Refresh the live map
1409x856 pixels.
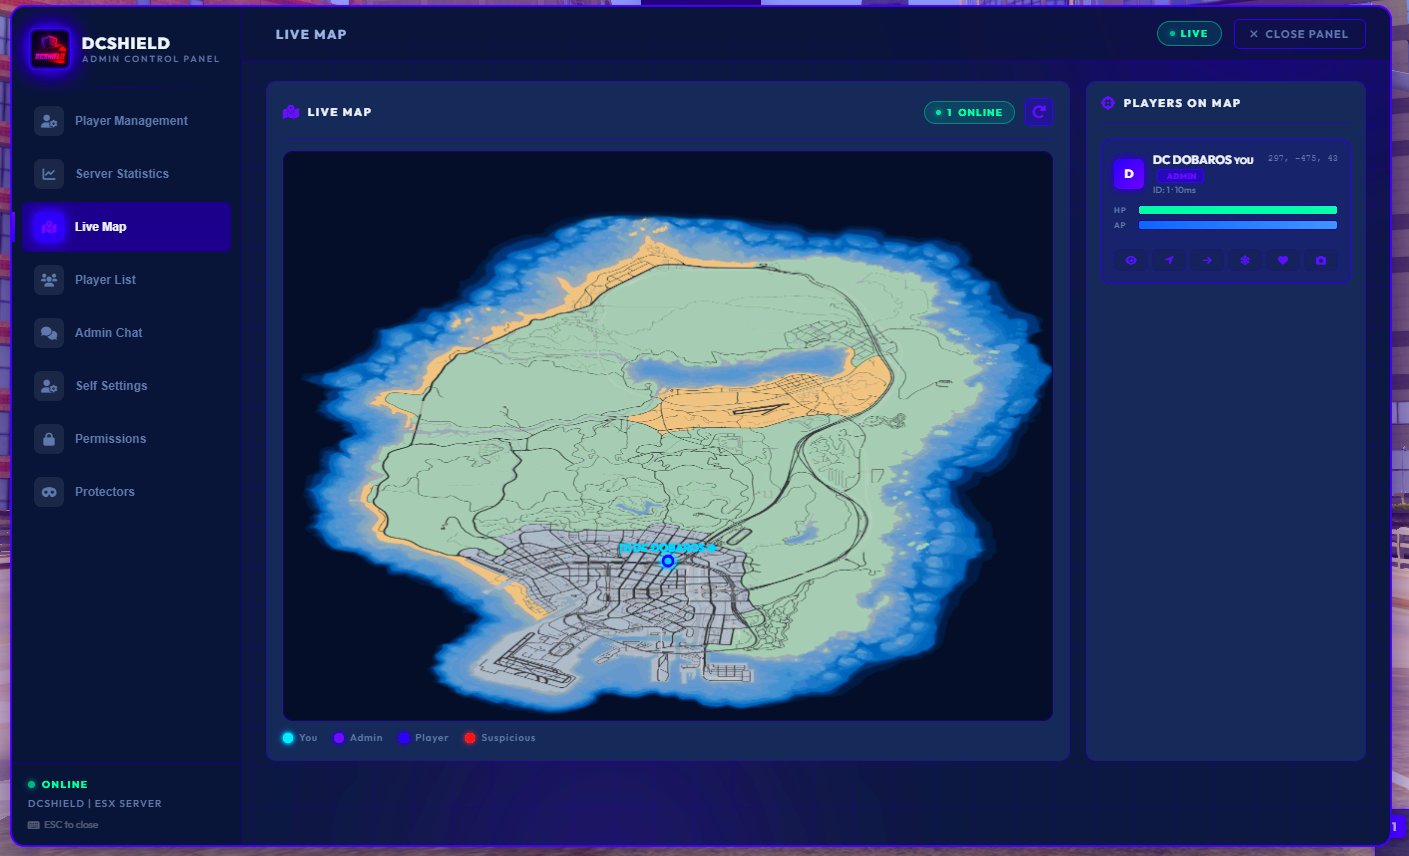point(1039,112)
